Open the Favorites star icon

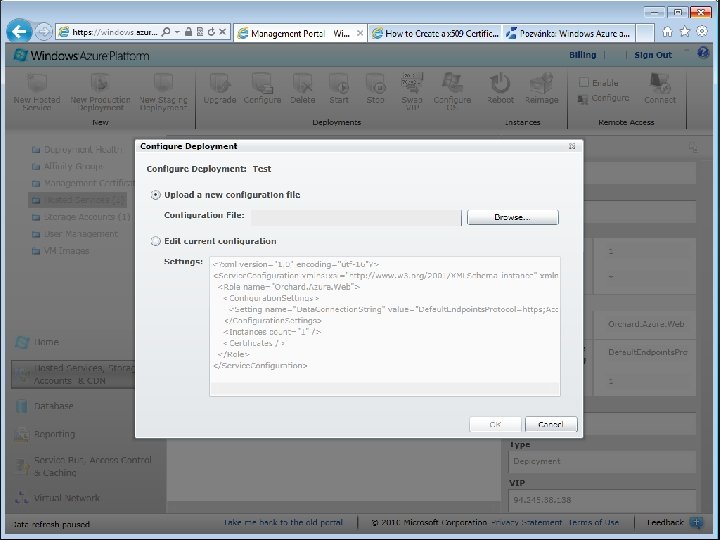coord(685,32)
